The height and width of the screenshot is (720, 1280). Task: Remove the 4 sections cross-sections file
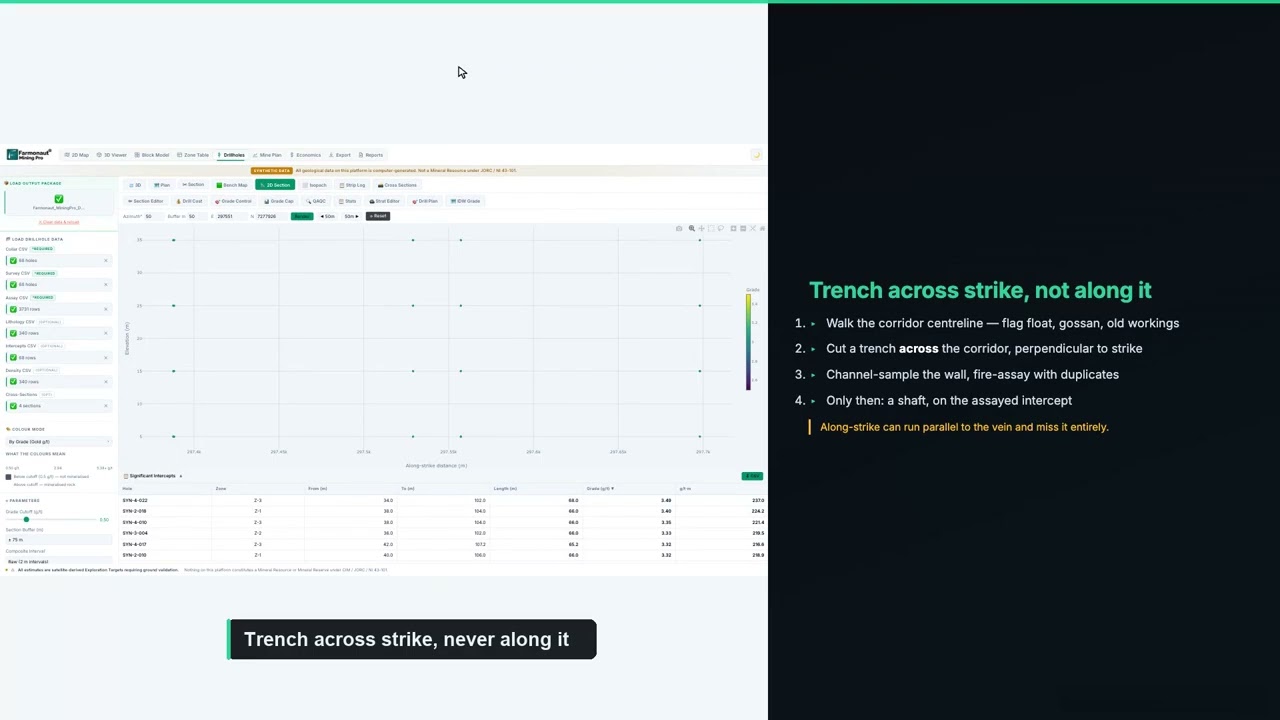106,406
